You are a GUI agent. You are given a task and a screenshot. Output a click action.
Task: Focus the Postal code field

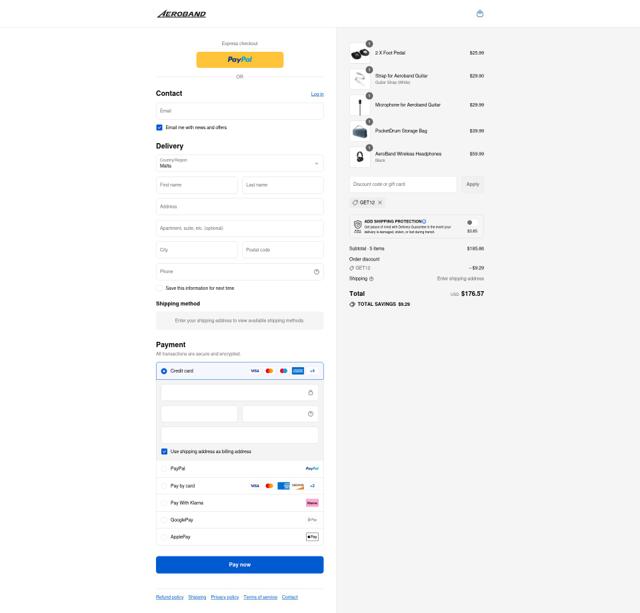click(283, 250)
